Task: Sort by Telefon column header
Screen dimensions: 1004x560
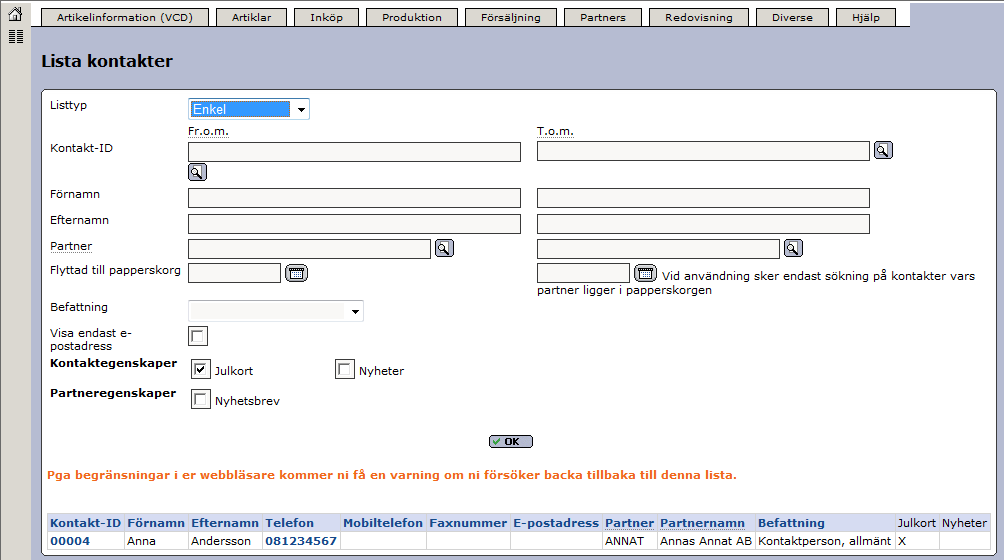Action: pyautogui.click(x=289, y=523)
